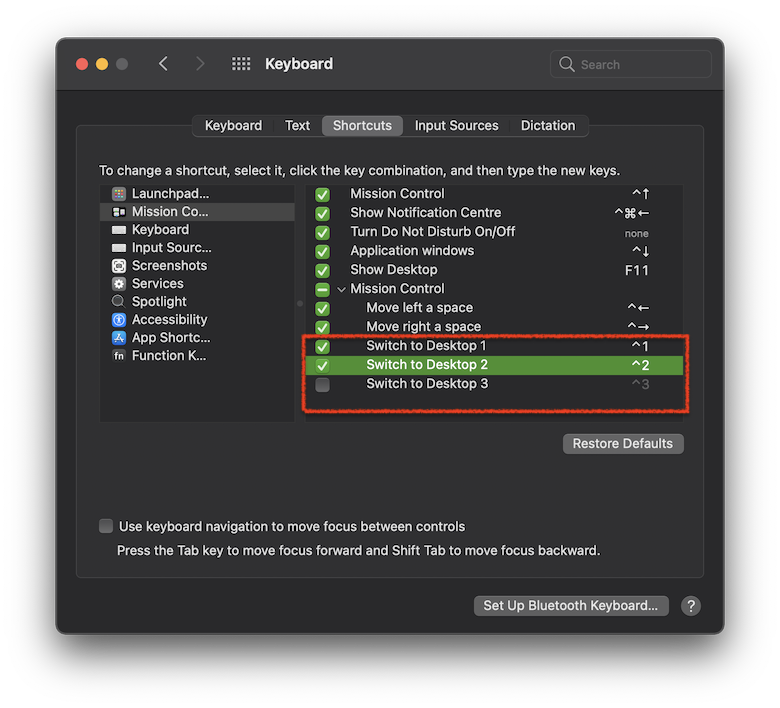Click the Accessibility icon in the list
This screenshot has height=708, width=780.
pos(119,320)
